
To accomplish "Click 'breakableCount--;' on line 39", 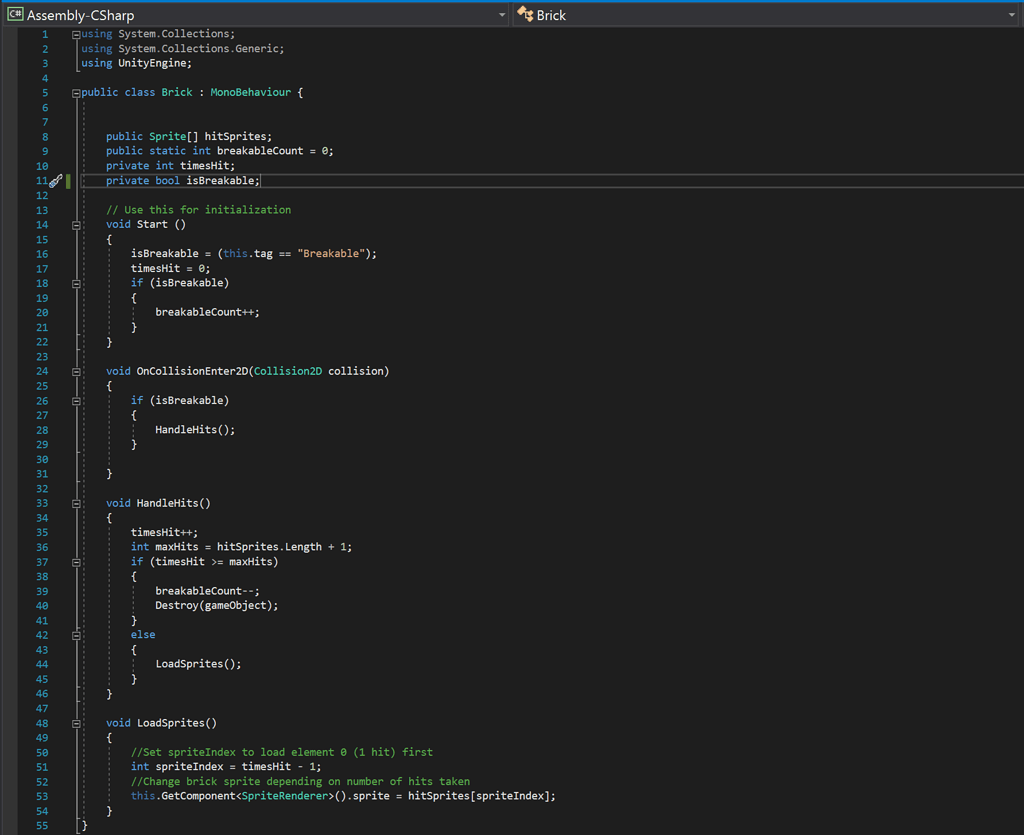I will pyautogui.click(x=207, y=591).
